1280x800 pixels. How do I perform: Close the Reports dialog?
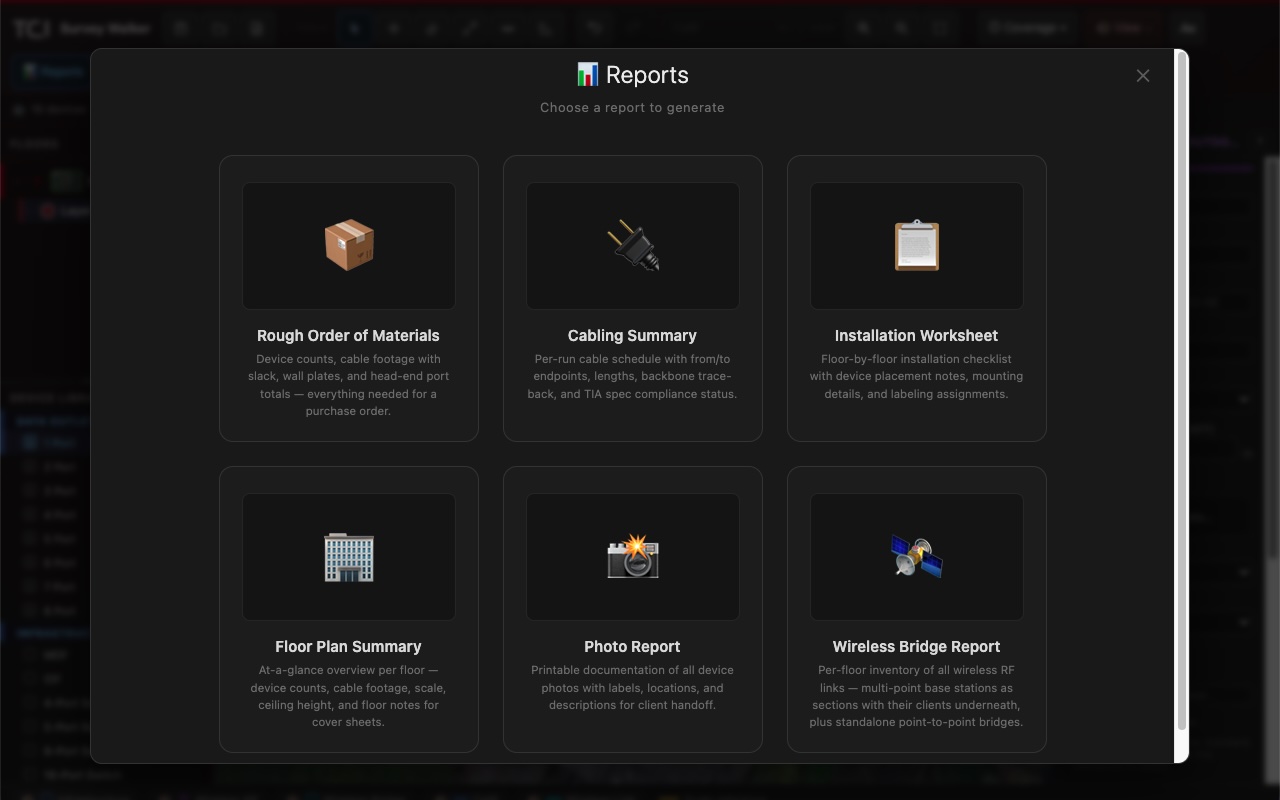[x=1143, y=76]
